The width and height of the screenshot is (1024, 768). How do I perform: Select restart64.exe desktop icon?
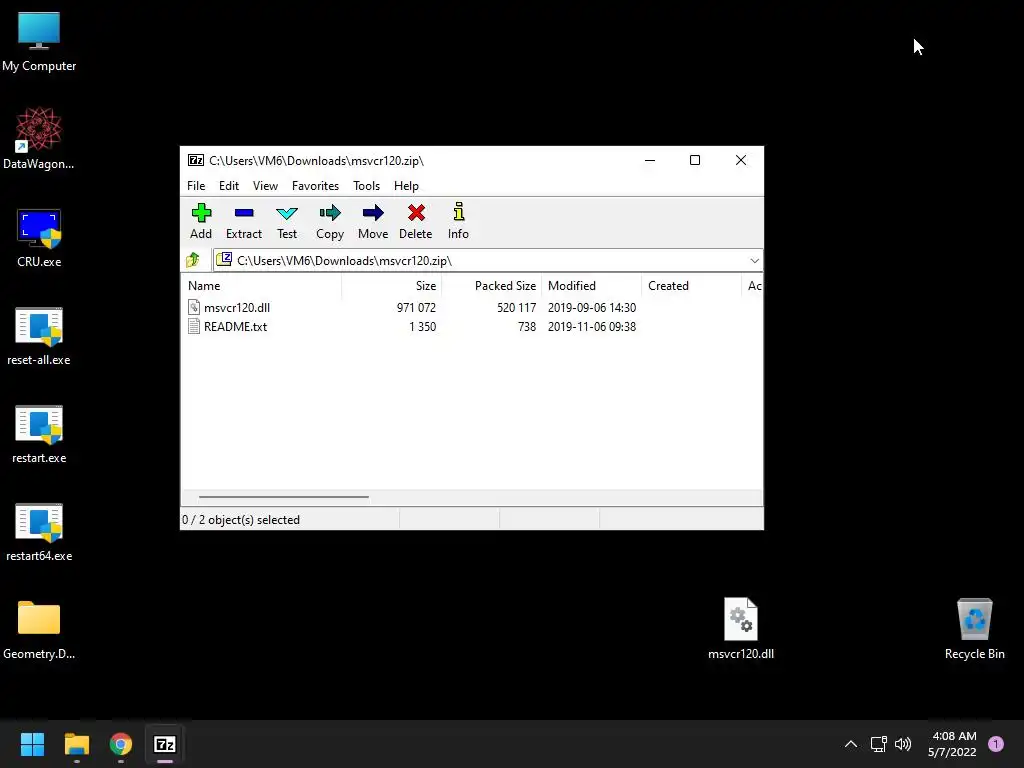(39, 532)
